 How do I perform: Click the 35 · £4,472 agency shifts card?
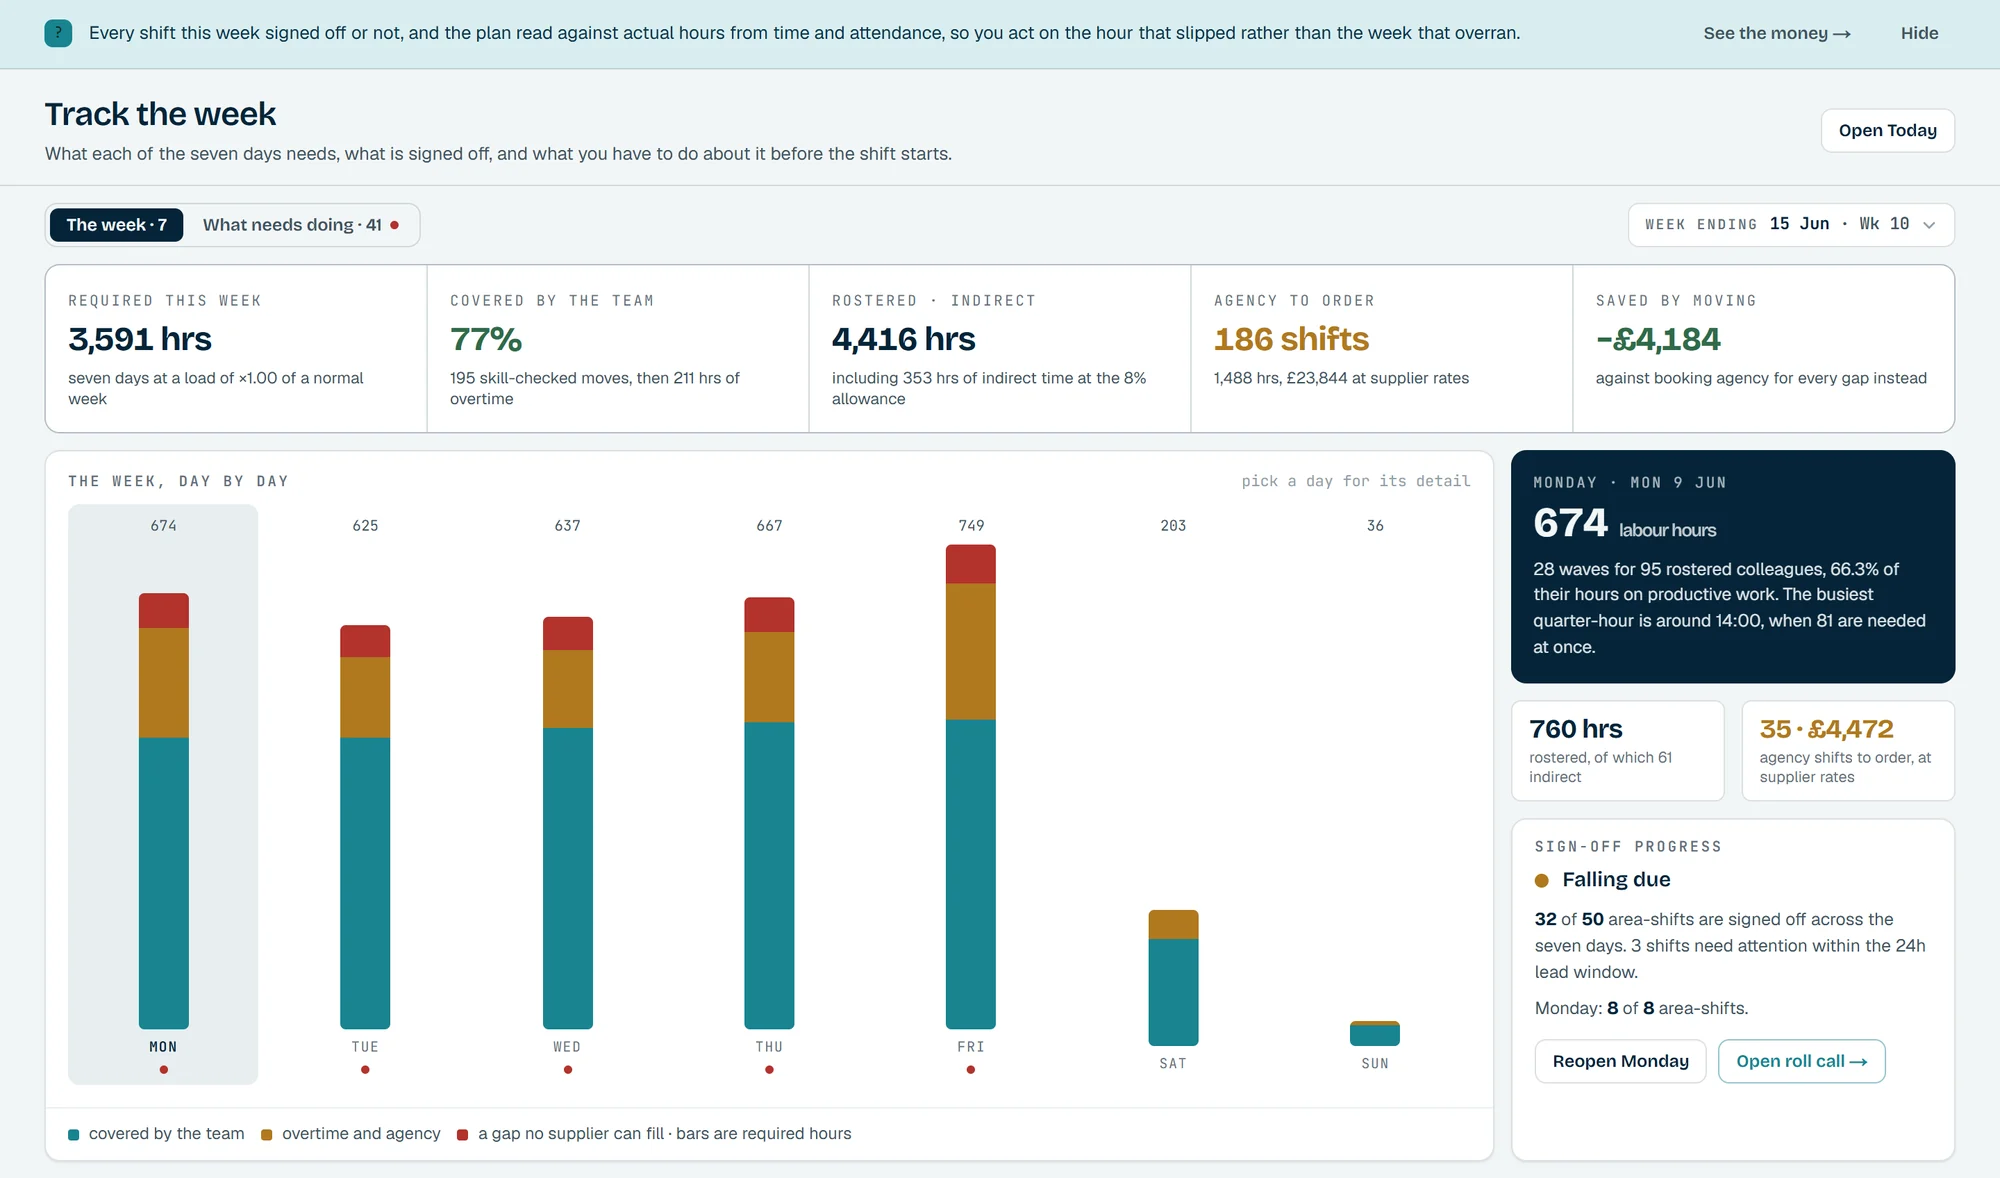tap(1848, 751)
